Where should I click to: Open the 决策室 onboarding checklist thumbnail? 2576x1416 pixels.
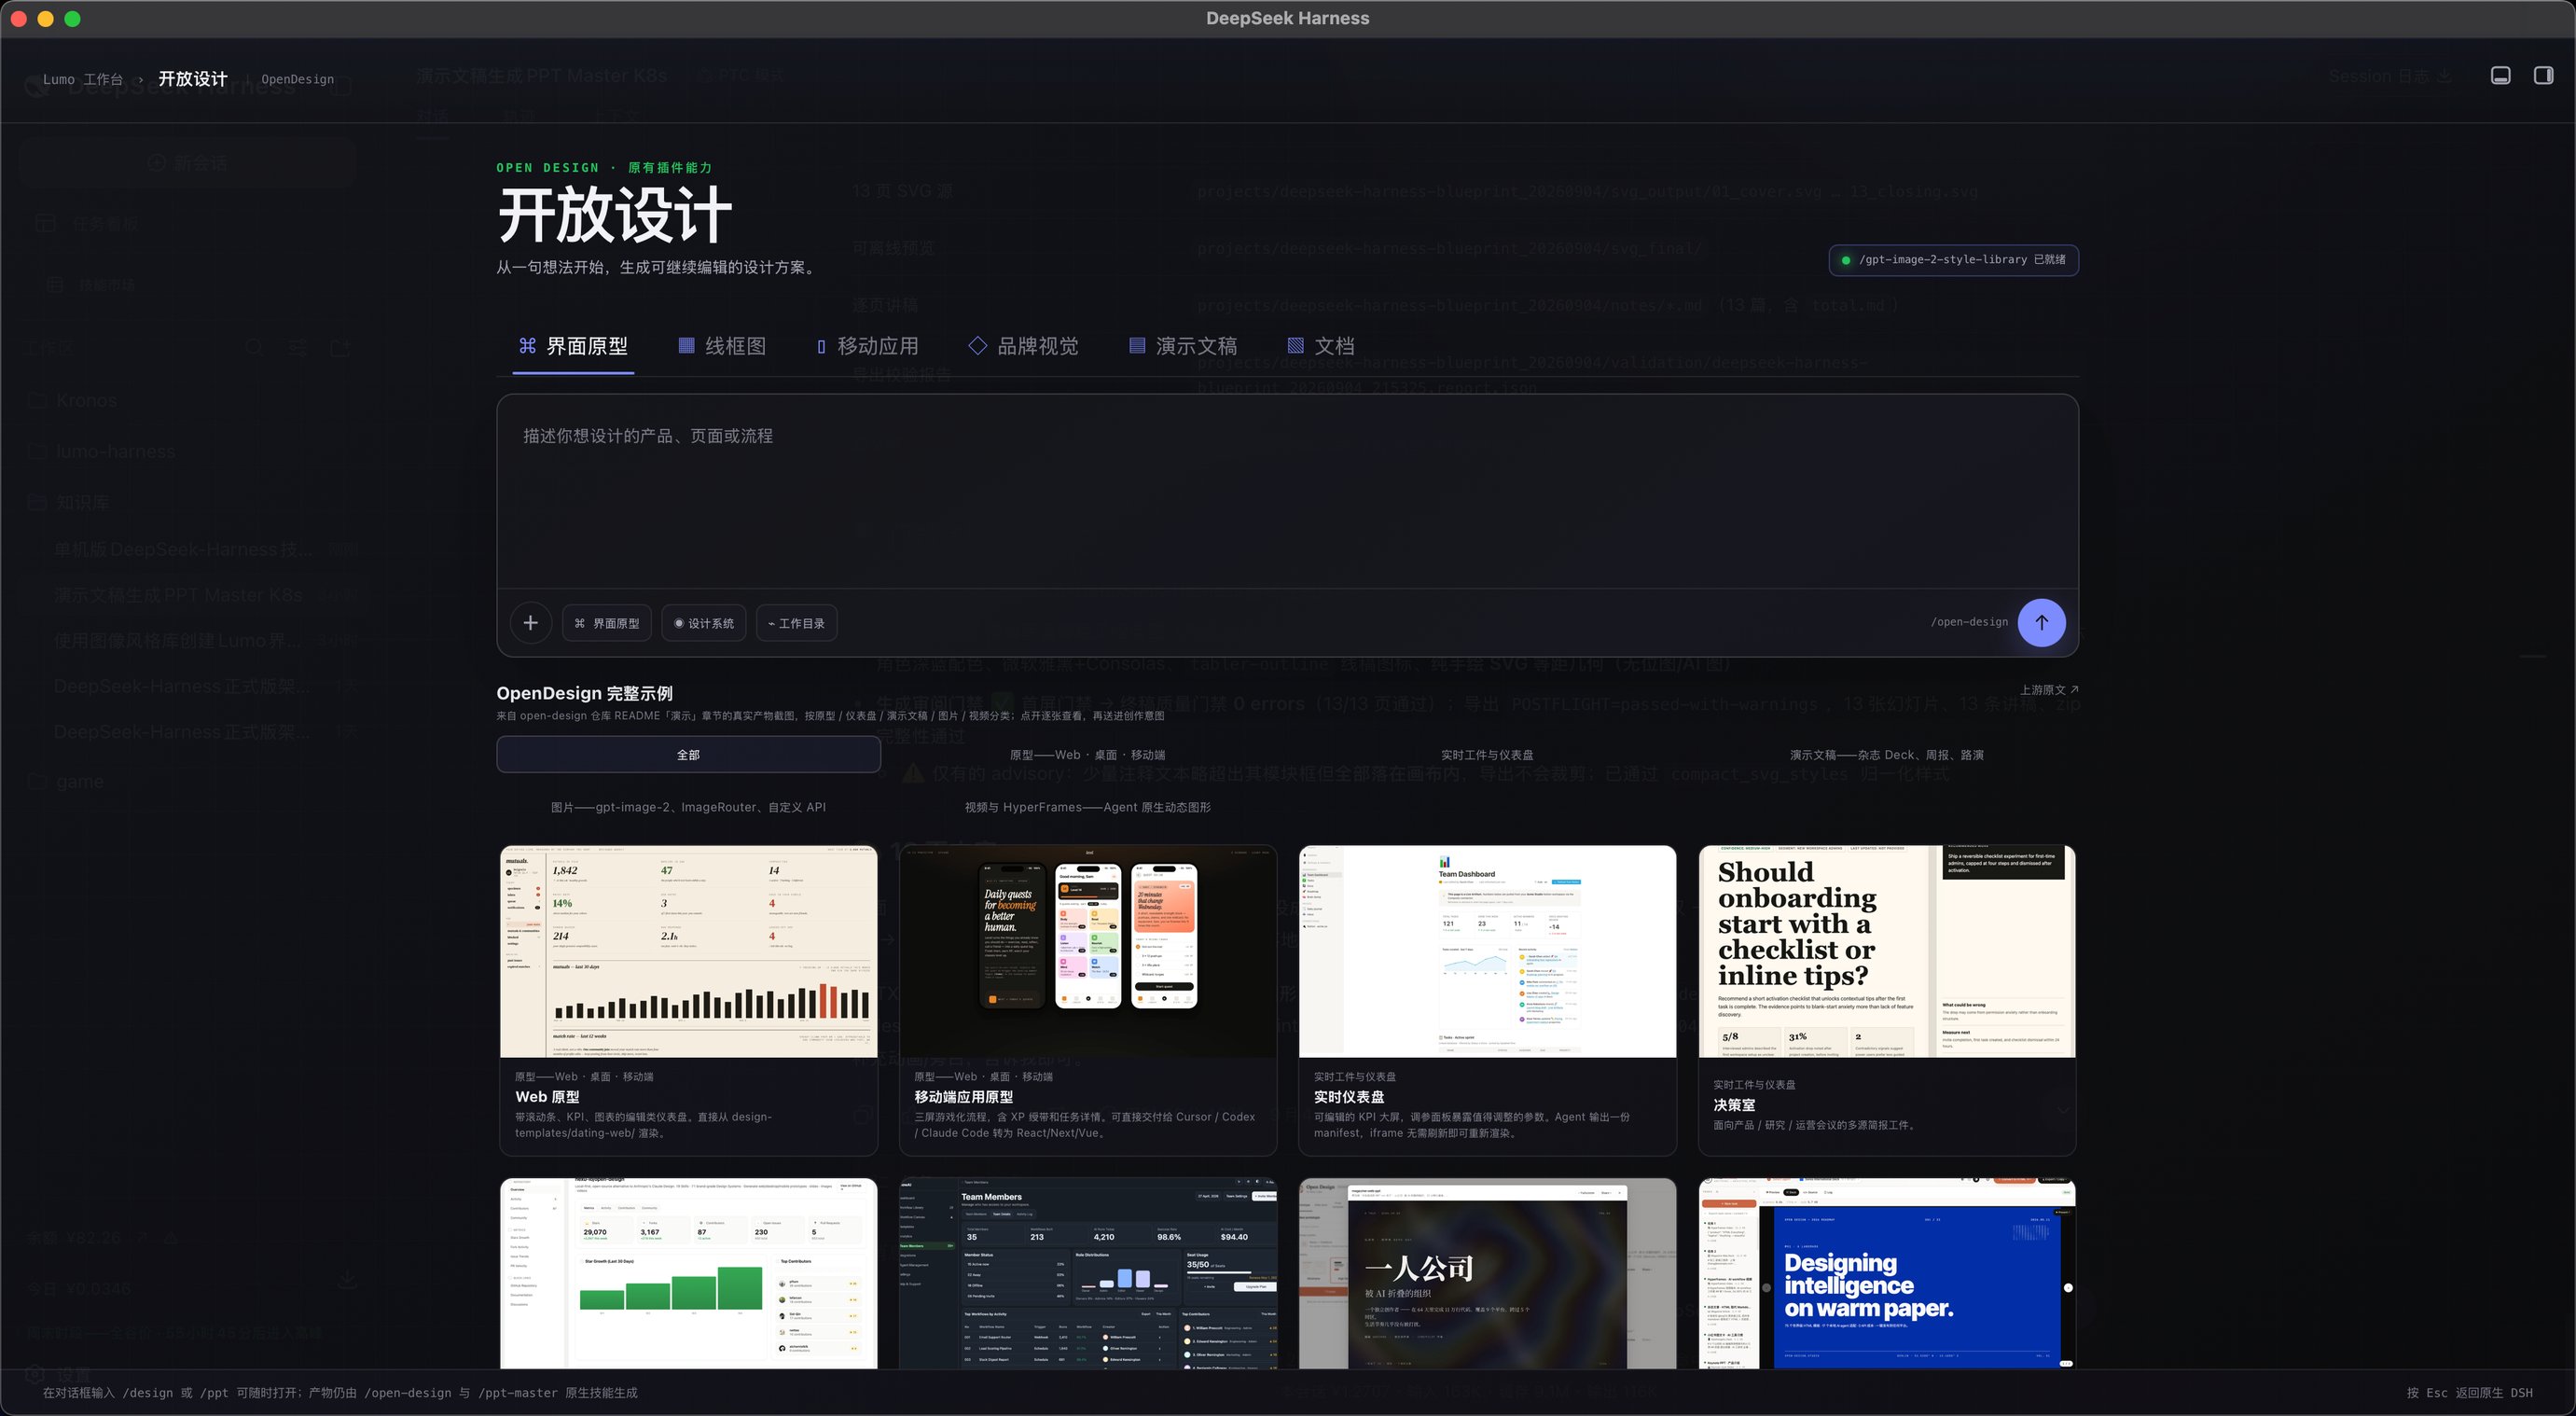pos(1887,951)
